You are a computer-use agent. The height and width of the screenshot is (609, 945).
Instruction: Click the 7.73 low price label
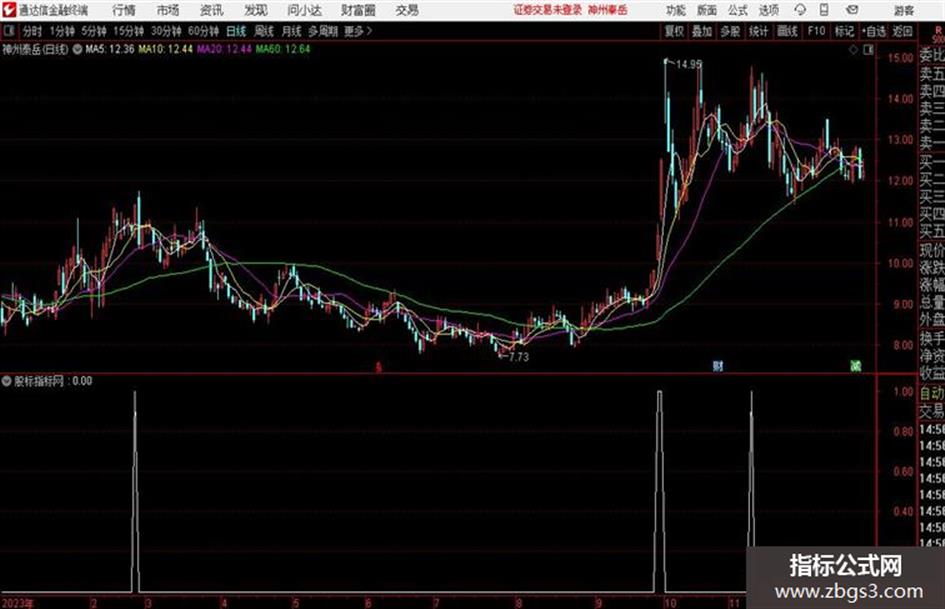[x=518, y=357]
